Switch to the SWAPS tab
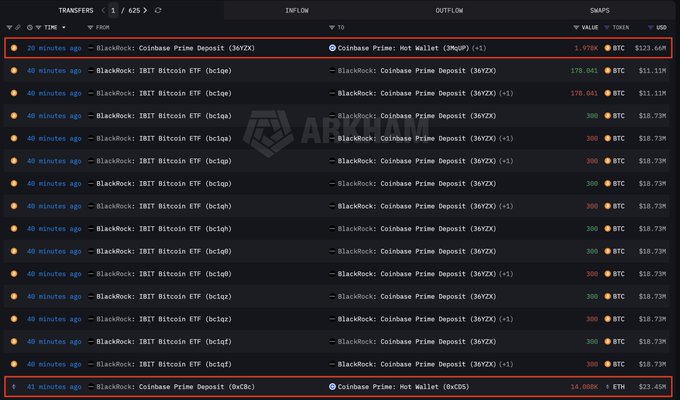 (600, 10)
